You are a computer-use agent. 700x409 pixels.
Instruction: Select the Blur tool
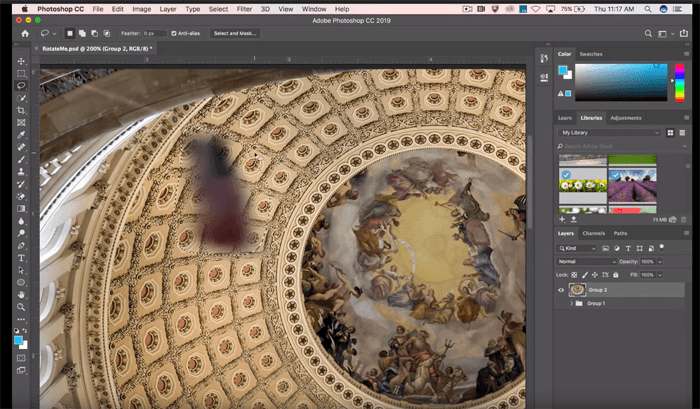pos(21,221)
